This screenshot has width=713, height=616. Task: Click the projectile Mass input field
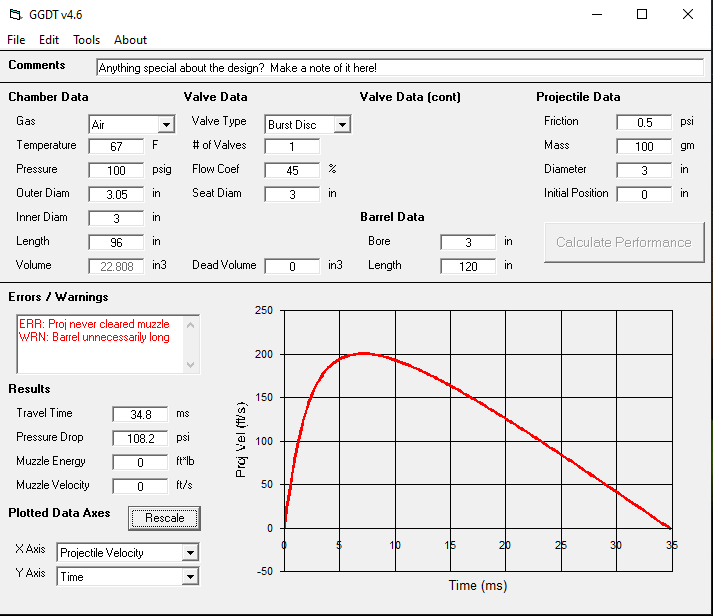[643, 146]
